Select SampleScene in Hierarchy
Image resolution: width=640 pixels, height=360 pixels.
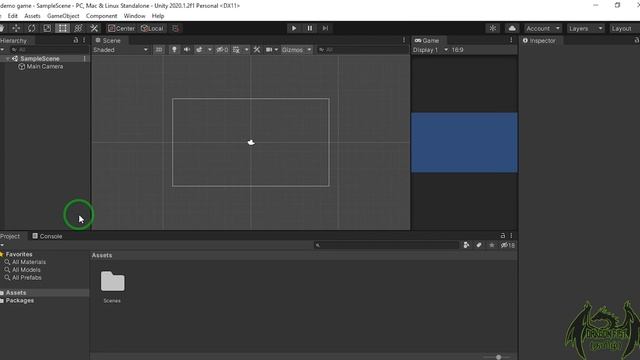tap(40, 59)
